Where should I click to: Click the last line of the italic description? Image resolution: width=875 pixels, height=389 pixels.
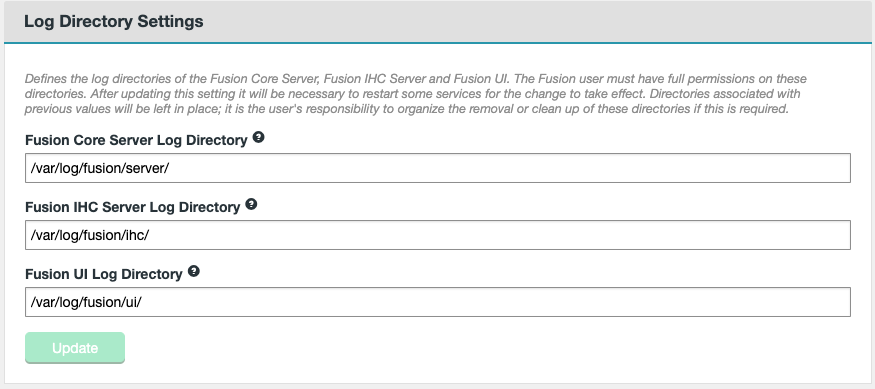coord(406,109)
